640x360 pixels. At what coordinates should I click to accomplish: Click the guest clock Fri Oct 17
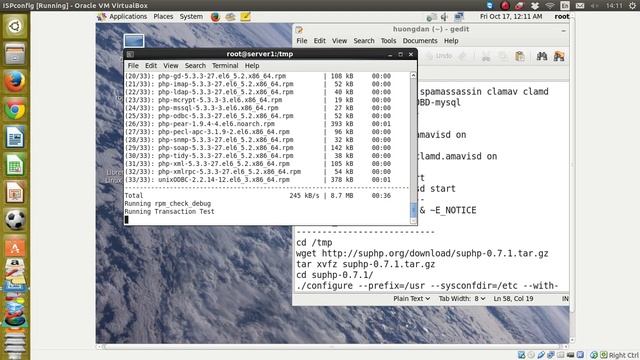[x=511, y=17]
